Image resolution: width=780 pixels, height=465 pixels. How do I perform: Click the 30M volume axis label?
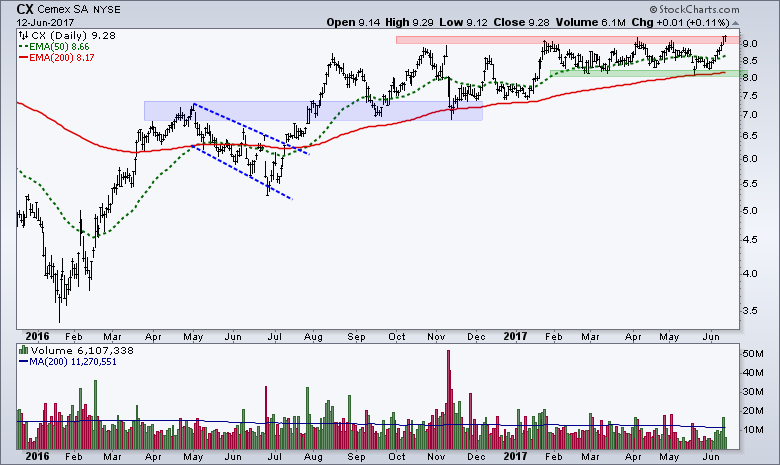(753, 391)
